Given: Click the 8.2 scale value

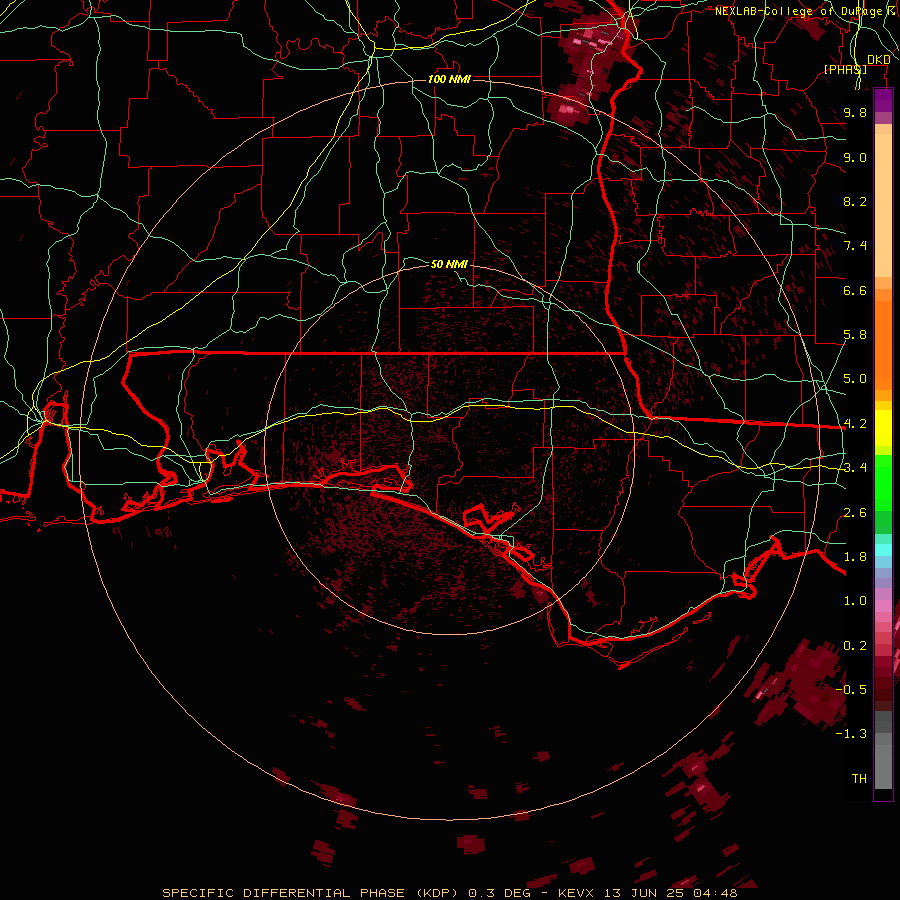Looking at the screenshot, I should pos(855,201).
